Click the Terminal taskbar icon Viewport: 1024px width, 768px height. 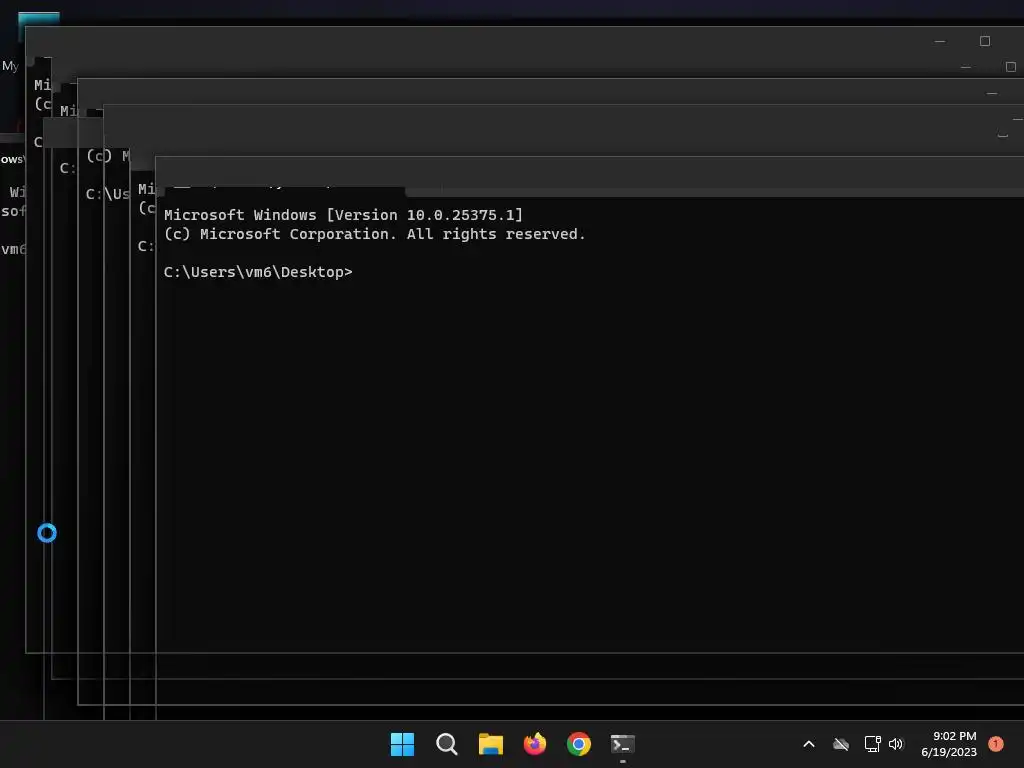point(622,744)
